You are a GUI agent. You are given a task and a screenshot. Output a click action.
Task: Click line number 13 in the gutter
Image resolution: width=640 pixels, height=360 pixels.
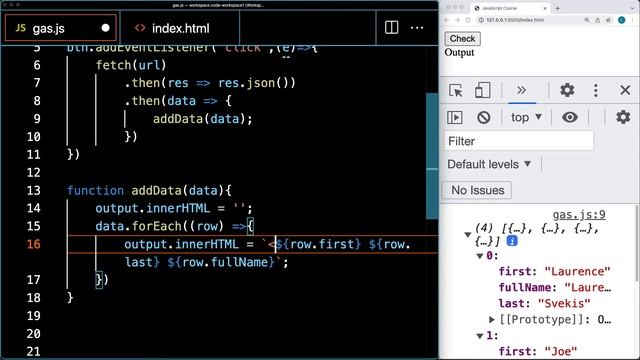tap(33, 191)
